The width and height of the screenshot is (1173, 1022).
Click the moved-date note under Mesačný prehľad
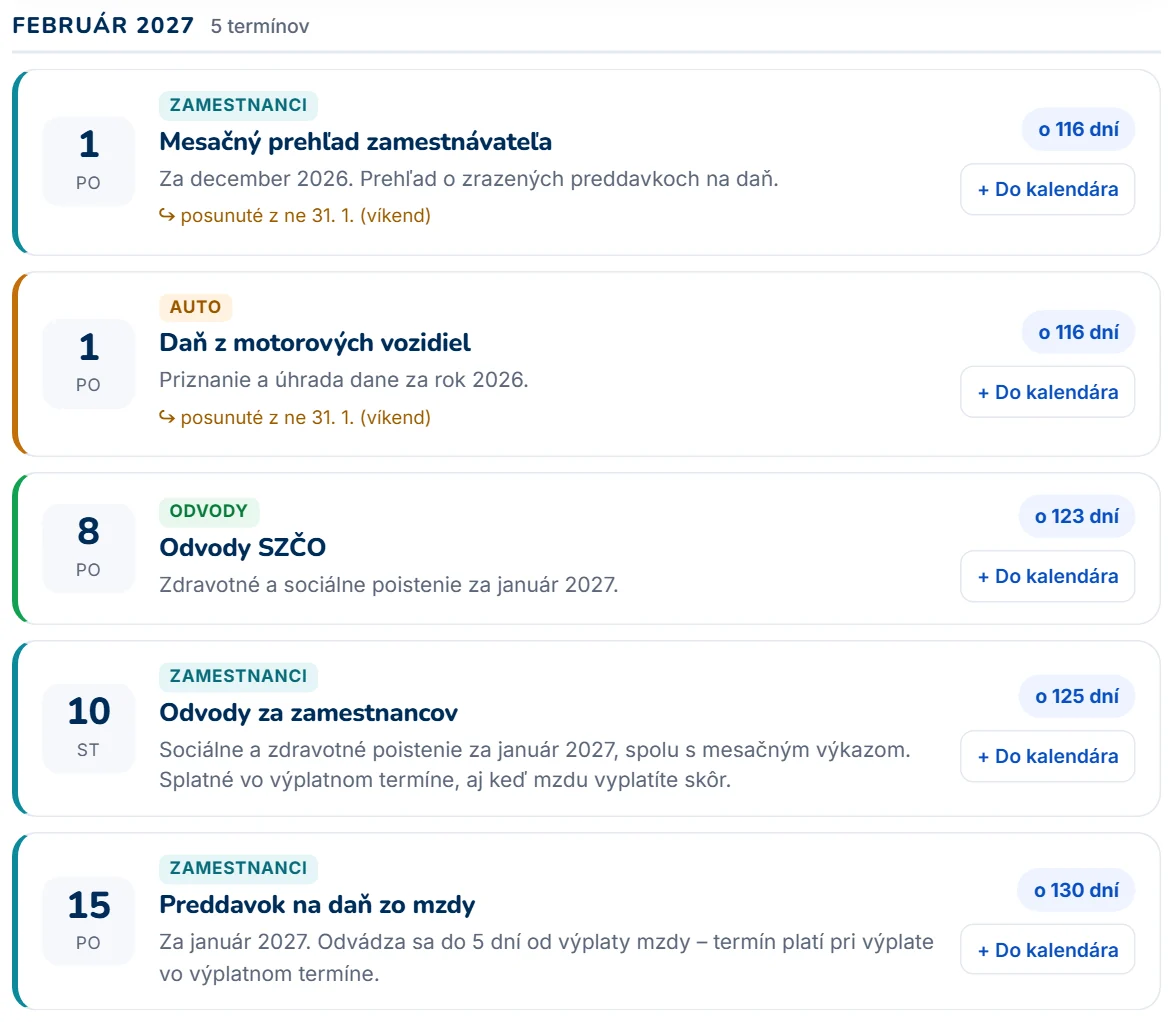(x=295, y=215)
